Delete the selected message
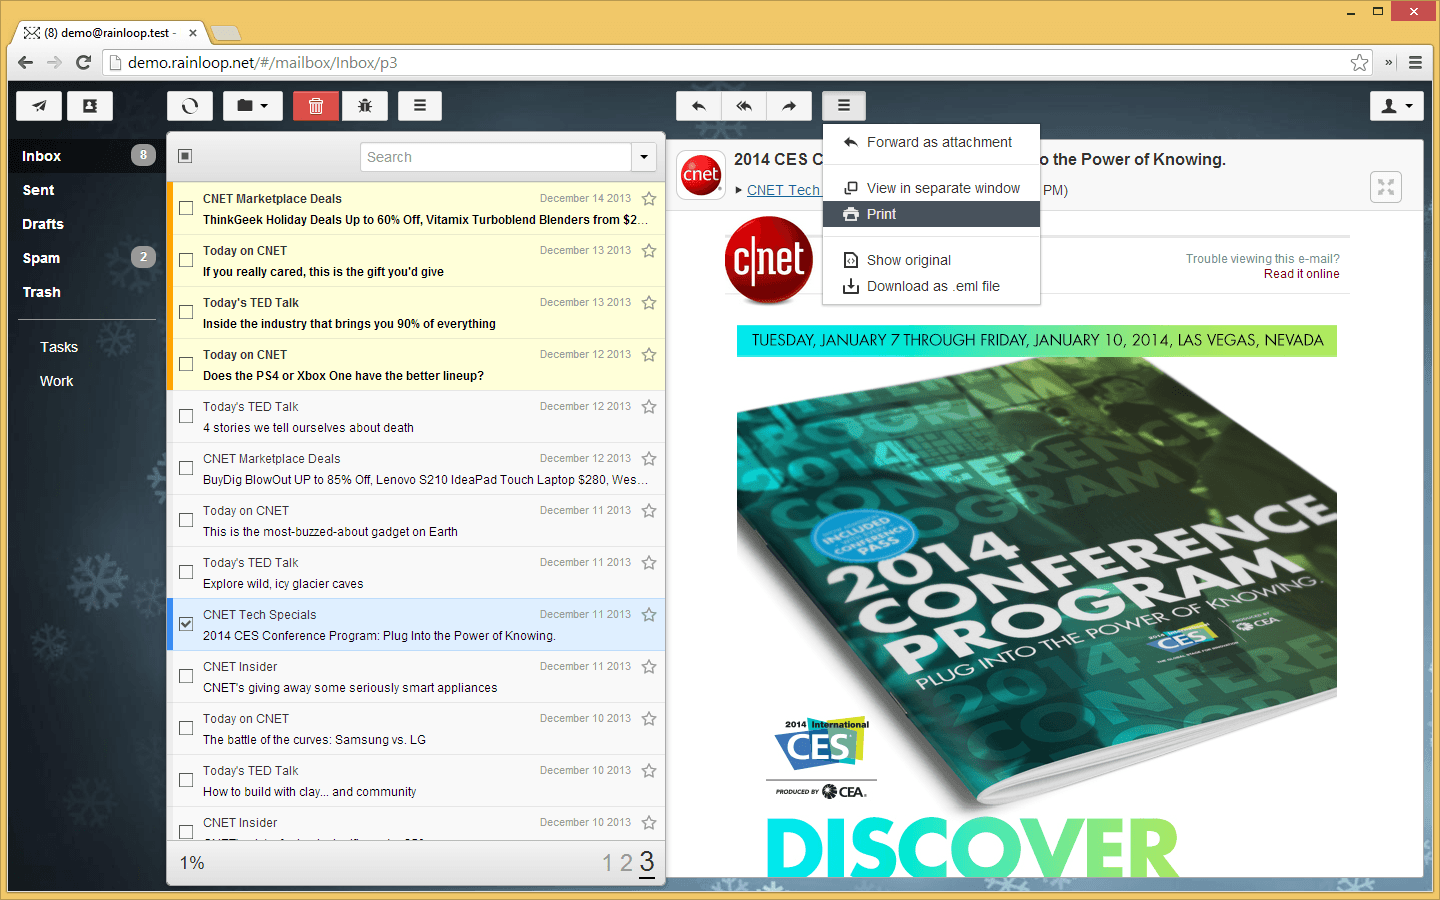Viewport: 1440px width, 900px height. 315,105
